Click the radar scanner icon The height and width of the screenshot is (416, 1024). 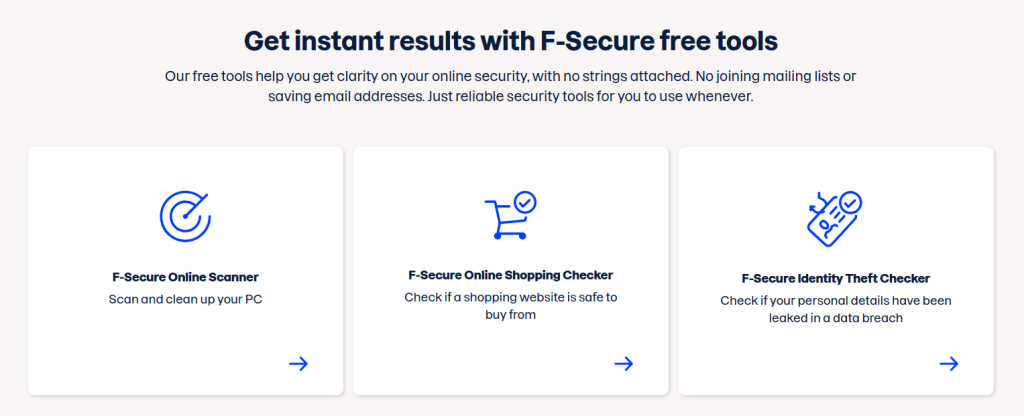185,214
